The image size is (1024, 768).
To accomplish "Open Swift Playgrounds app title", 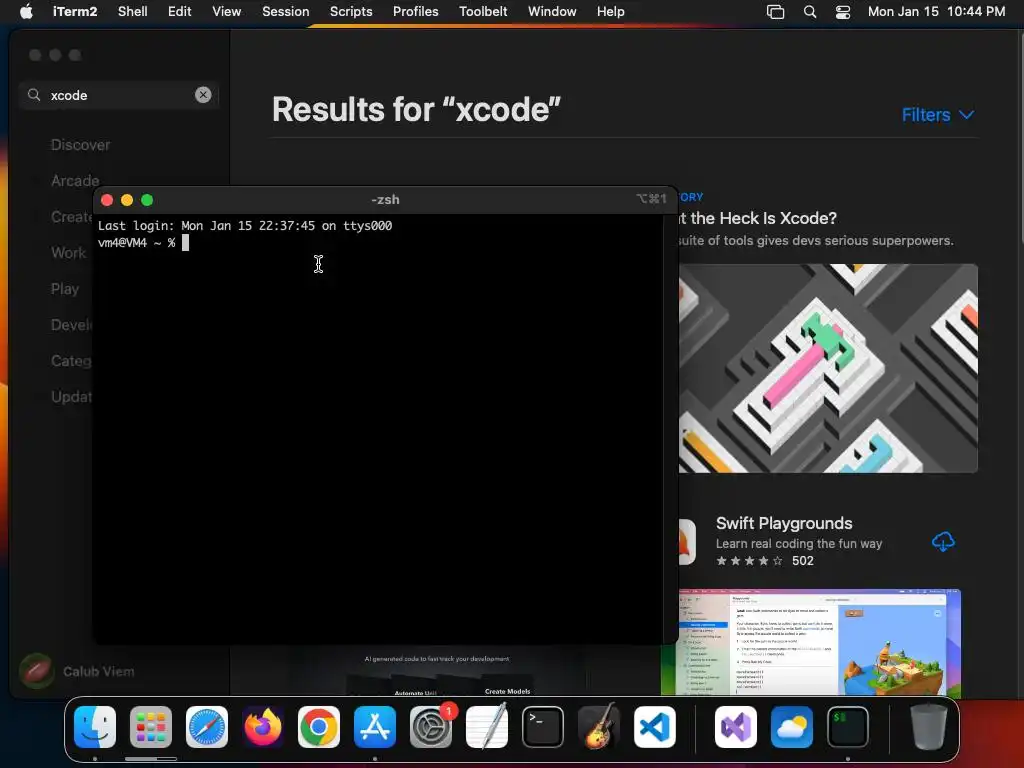I will pyautogui.click(x=784, y=523).
